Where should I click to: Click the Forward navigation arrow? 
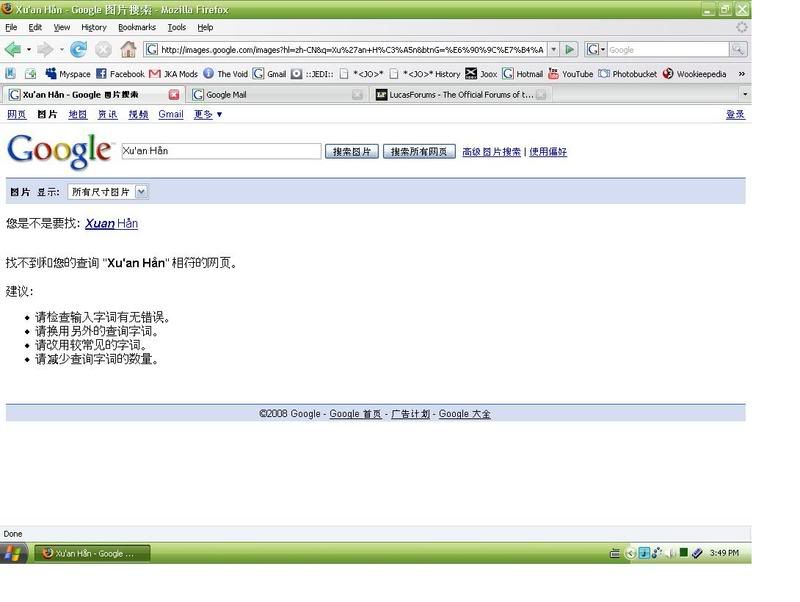[x=45, y=49]
